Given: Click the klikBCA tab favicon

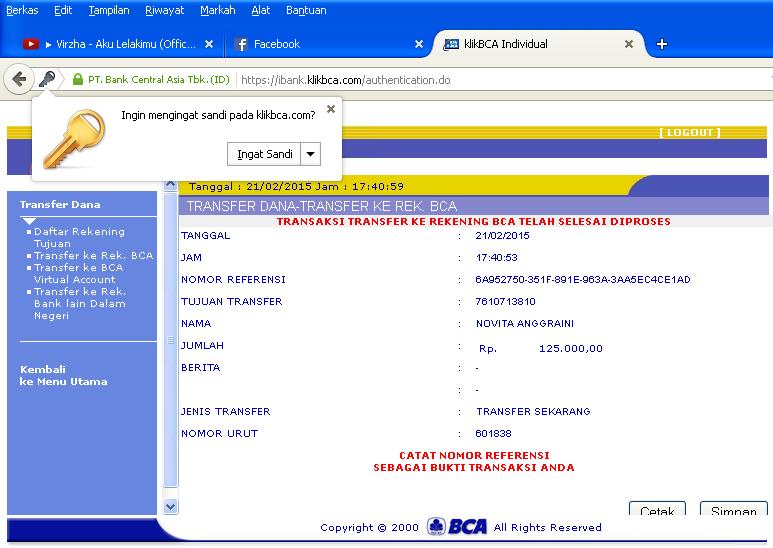Looking at the screenshot, I should point(451,44).
